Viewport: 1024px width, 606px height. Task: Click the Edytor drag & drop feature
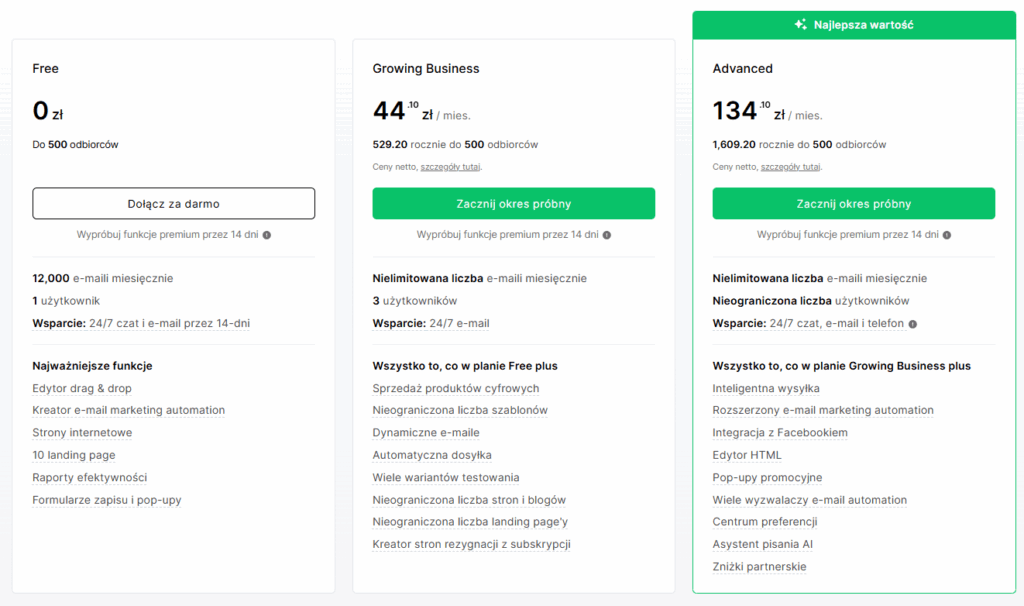pyautogui.click(x=82, y=388)
